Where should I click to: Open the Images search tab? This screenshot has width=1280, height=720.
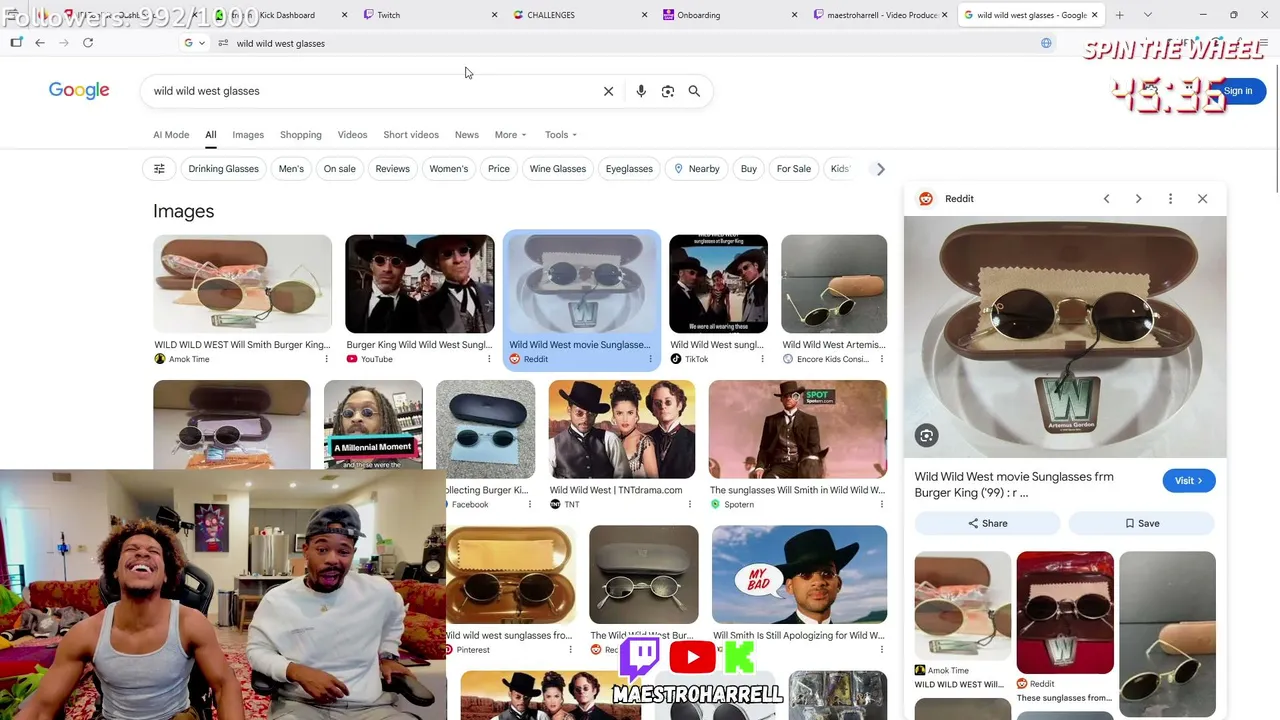coord(248,135)
